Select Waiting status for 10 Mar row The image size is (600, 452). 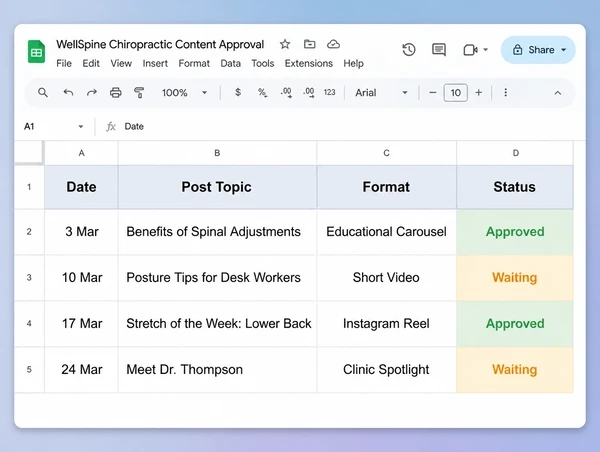(515, 278)
